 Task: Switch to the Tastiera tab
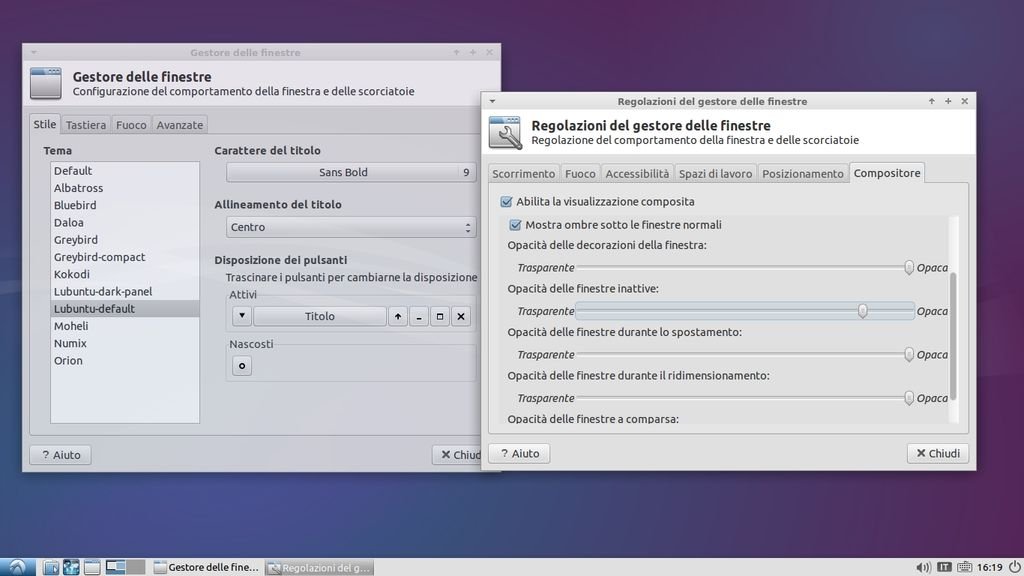coord(86,125)
